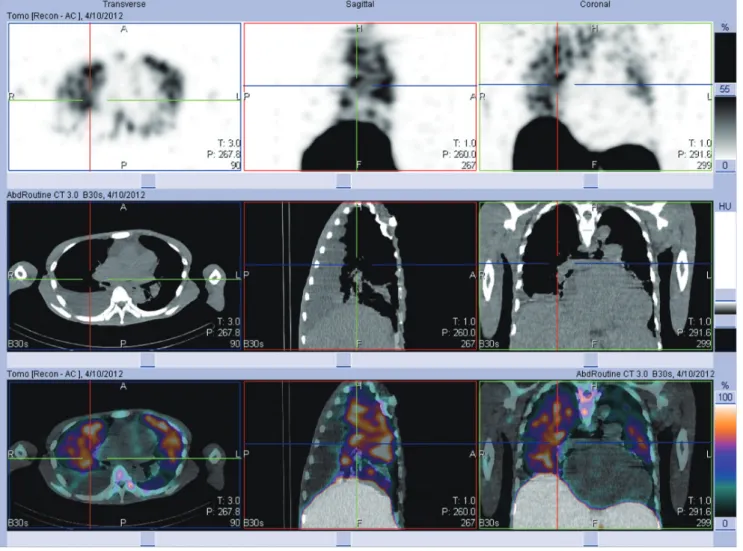Click 'P: 260.0' position text in sagittal SPECT view
The width and height of the screenshot is (743, 551).
pos(459,154)
